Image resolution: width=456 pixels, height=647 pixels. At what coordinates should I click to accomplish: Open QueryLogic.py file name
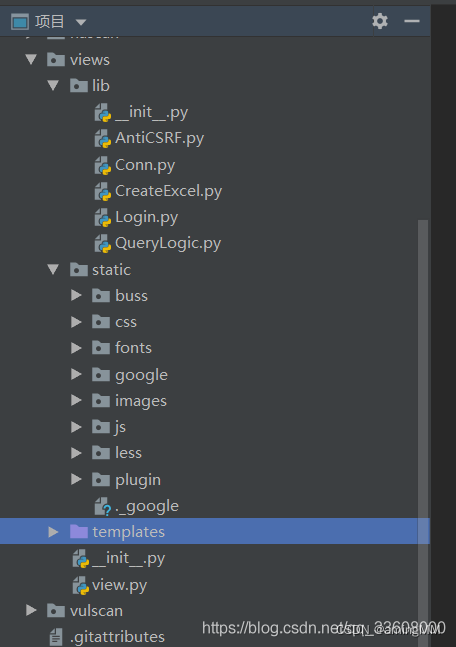[x=168, y=243]
